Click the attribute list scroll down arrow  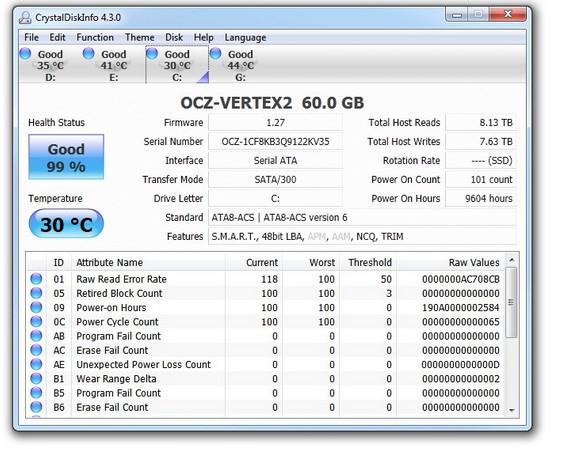[511, 410]
